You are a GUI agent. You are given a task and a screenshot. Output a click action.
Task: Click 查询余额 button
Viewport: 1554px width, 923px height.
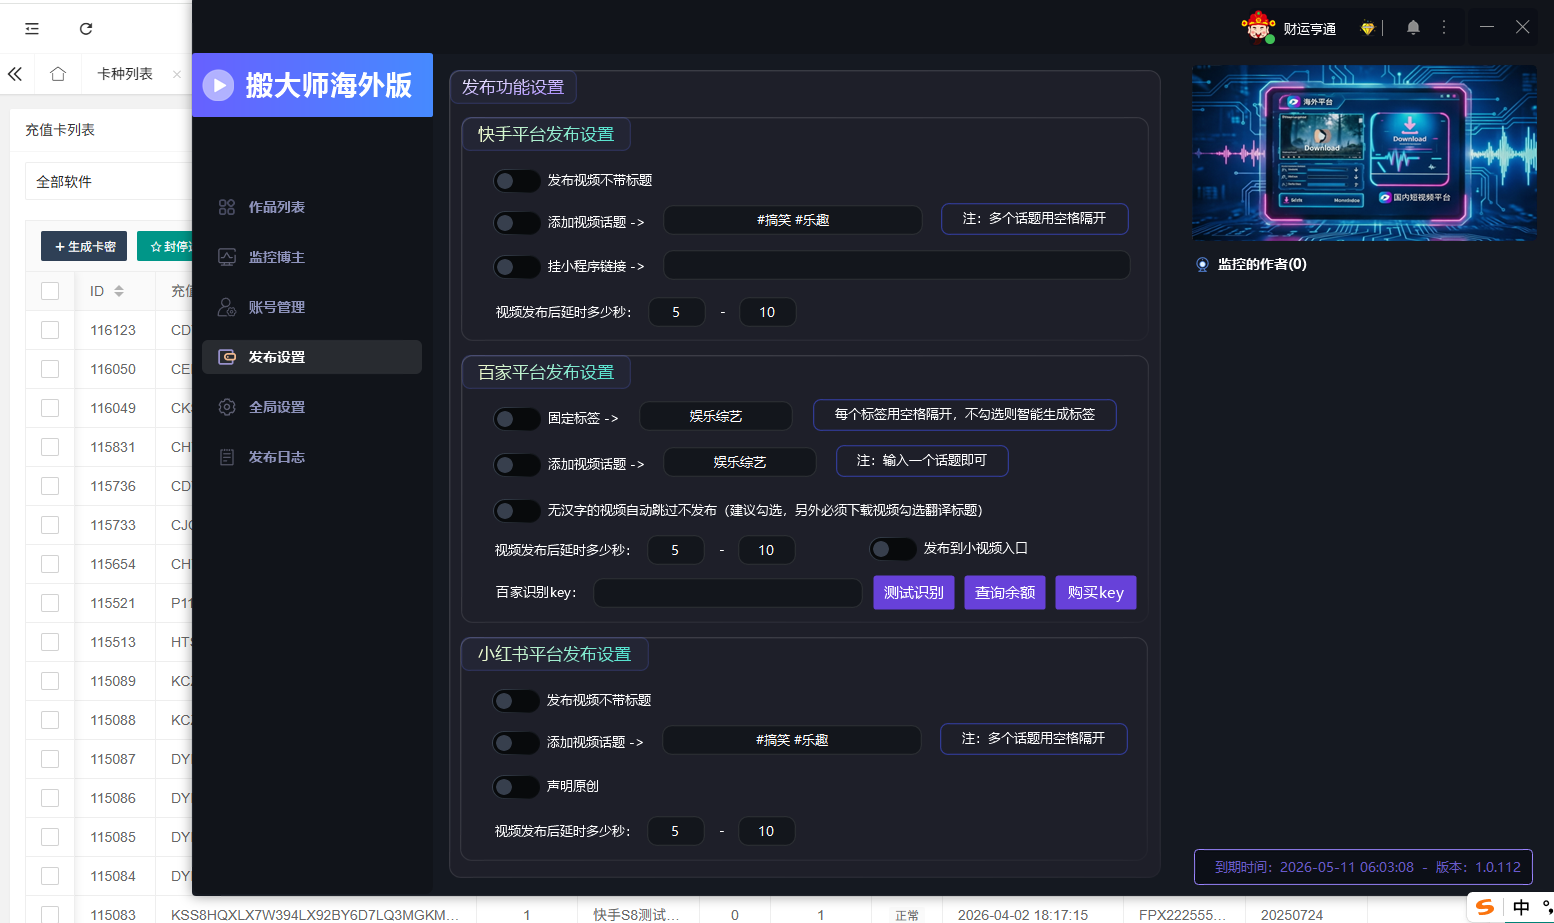click(x=1005, y=593)
